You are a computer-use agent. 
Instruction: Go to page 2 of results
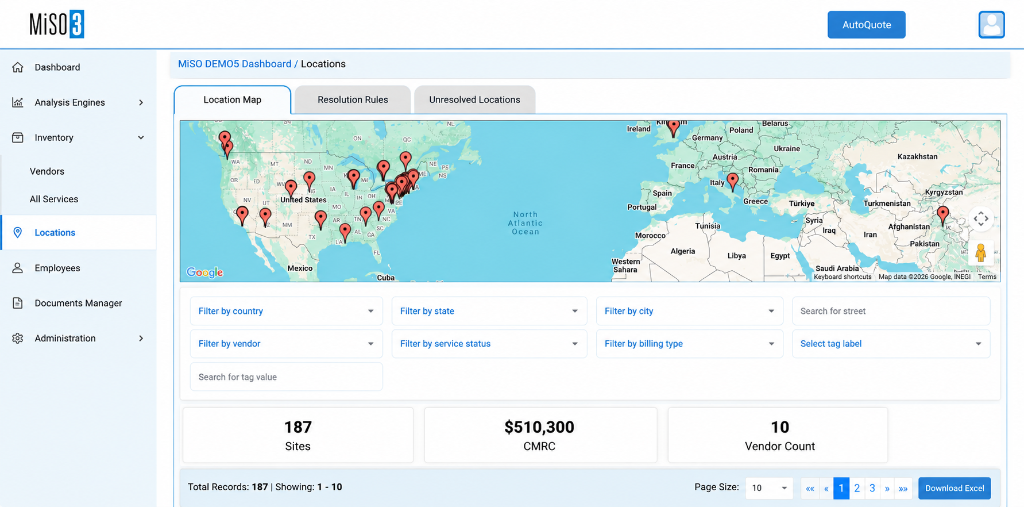point(857,488)
